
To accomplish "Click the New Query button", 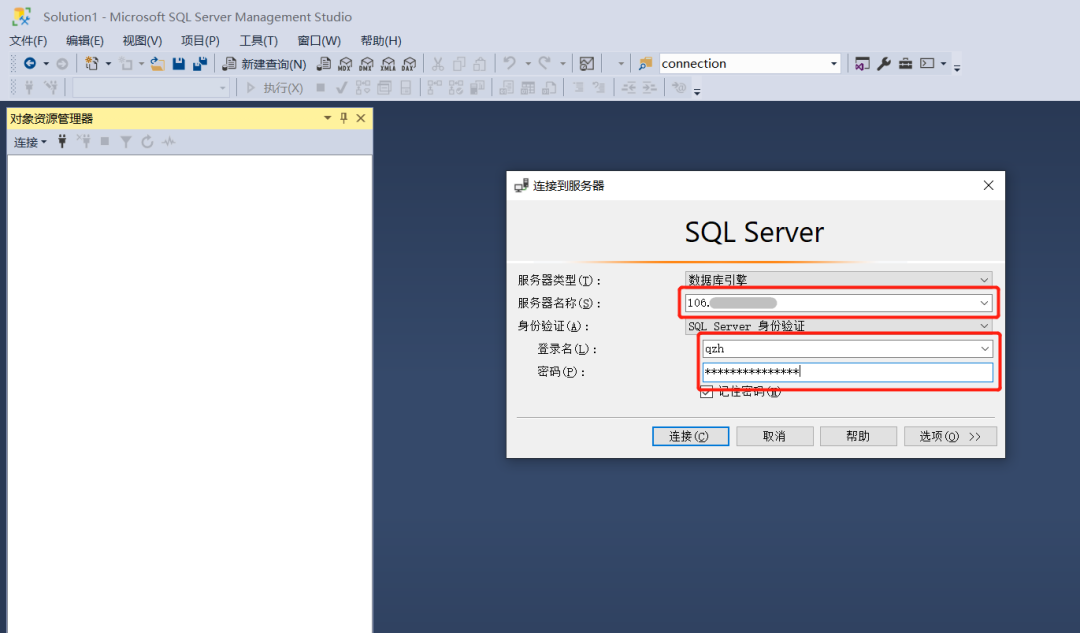I will [264, 63].
